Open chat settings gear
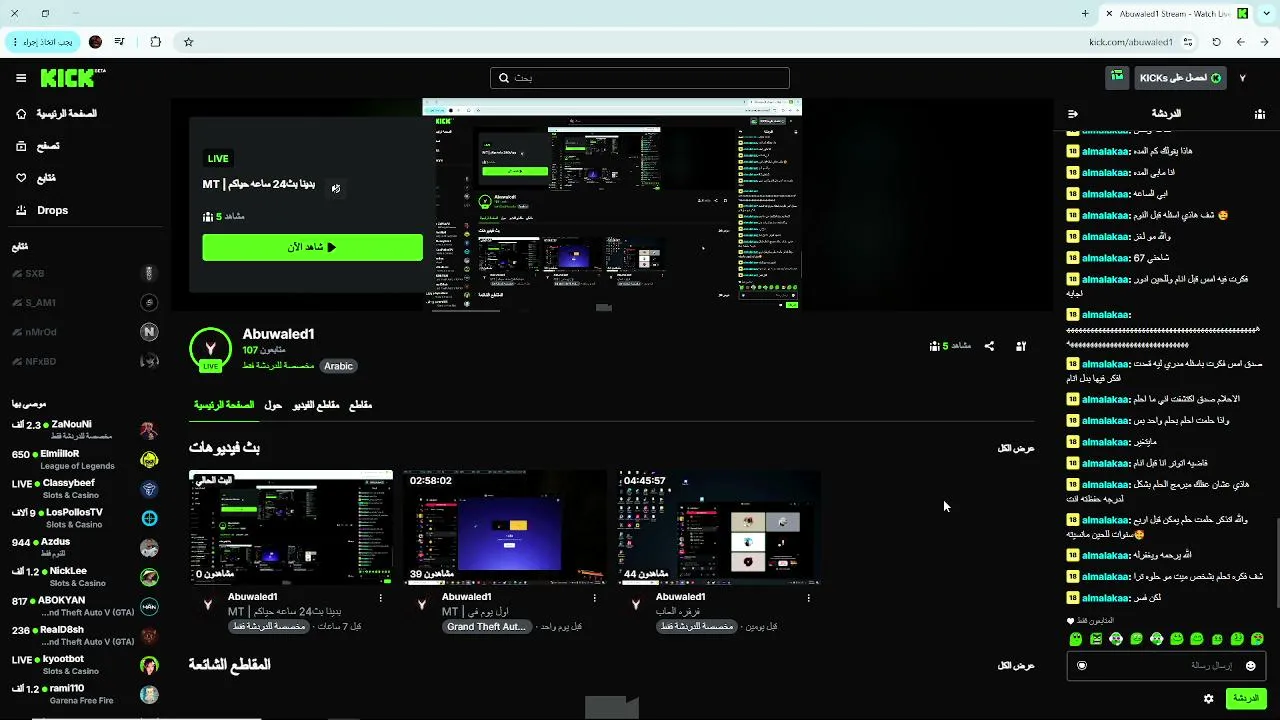 (1209, 698)
